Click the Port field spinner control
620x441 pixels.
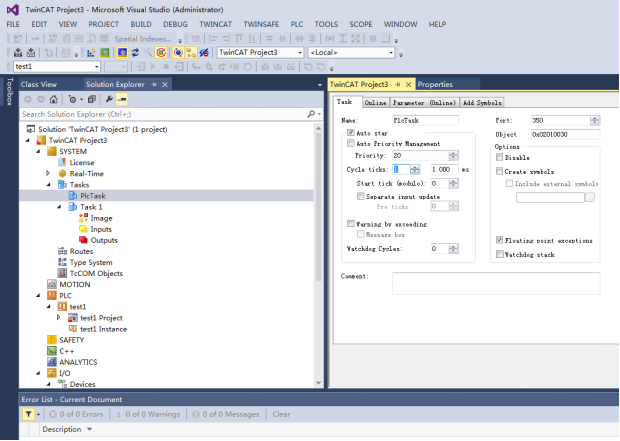pos(595,121)
